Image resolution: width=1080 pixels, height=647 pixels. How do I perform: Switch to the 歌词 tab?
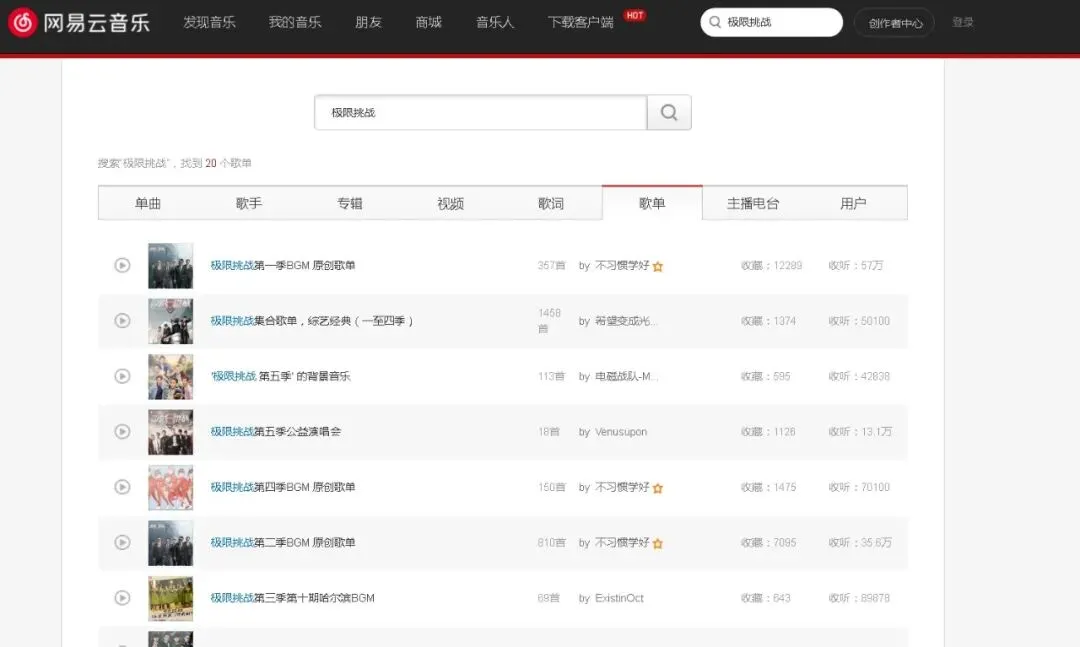(x=551, y=203)
